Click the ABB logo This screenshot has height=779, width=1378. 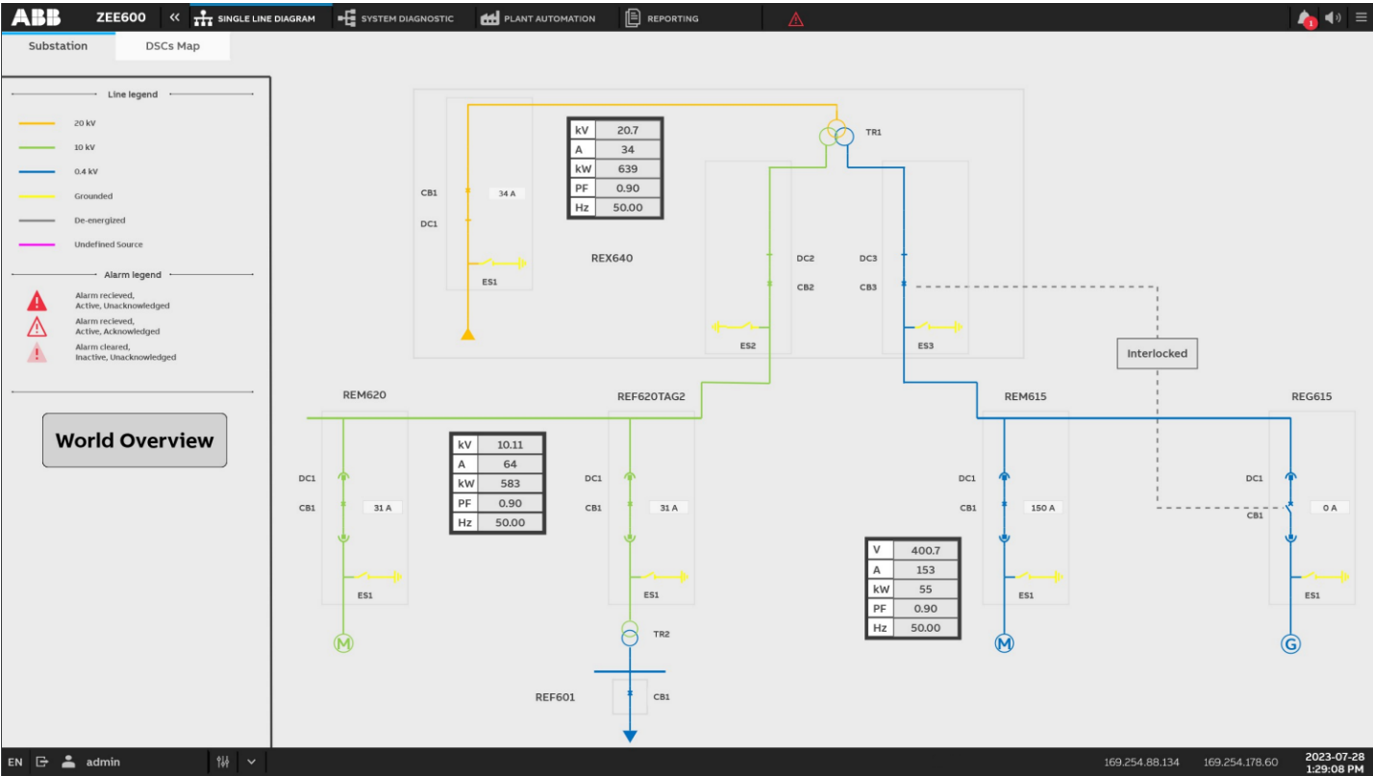(36, 17)
